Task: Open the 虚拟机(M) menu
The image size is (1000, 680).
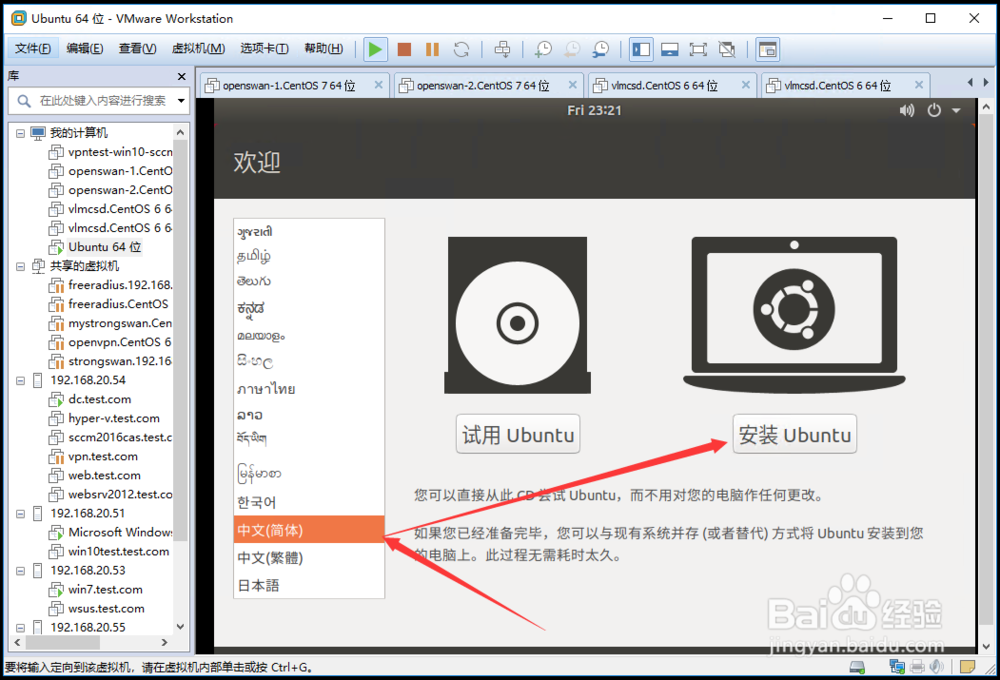Action: (x=198, y=48)
